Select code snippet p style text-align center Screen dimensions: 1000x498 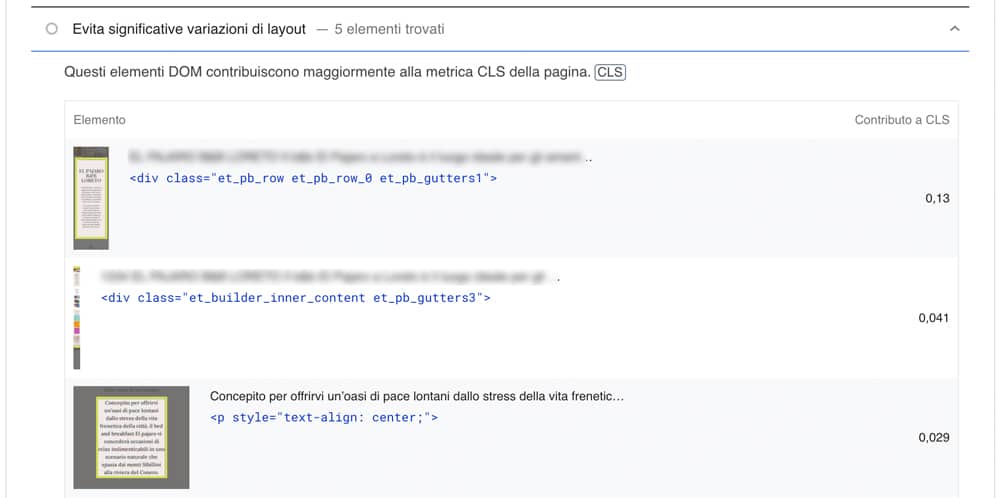pyautogui.click(x=324, y=418)
